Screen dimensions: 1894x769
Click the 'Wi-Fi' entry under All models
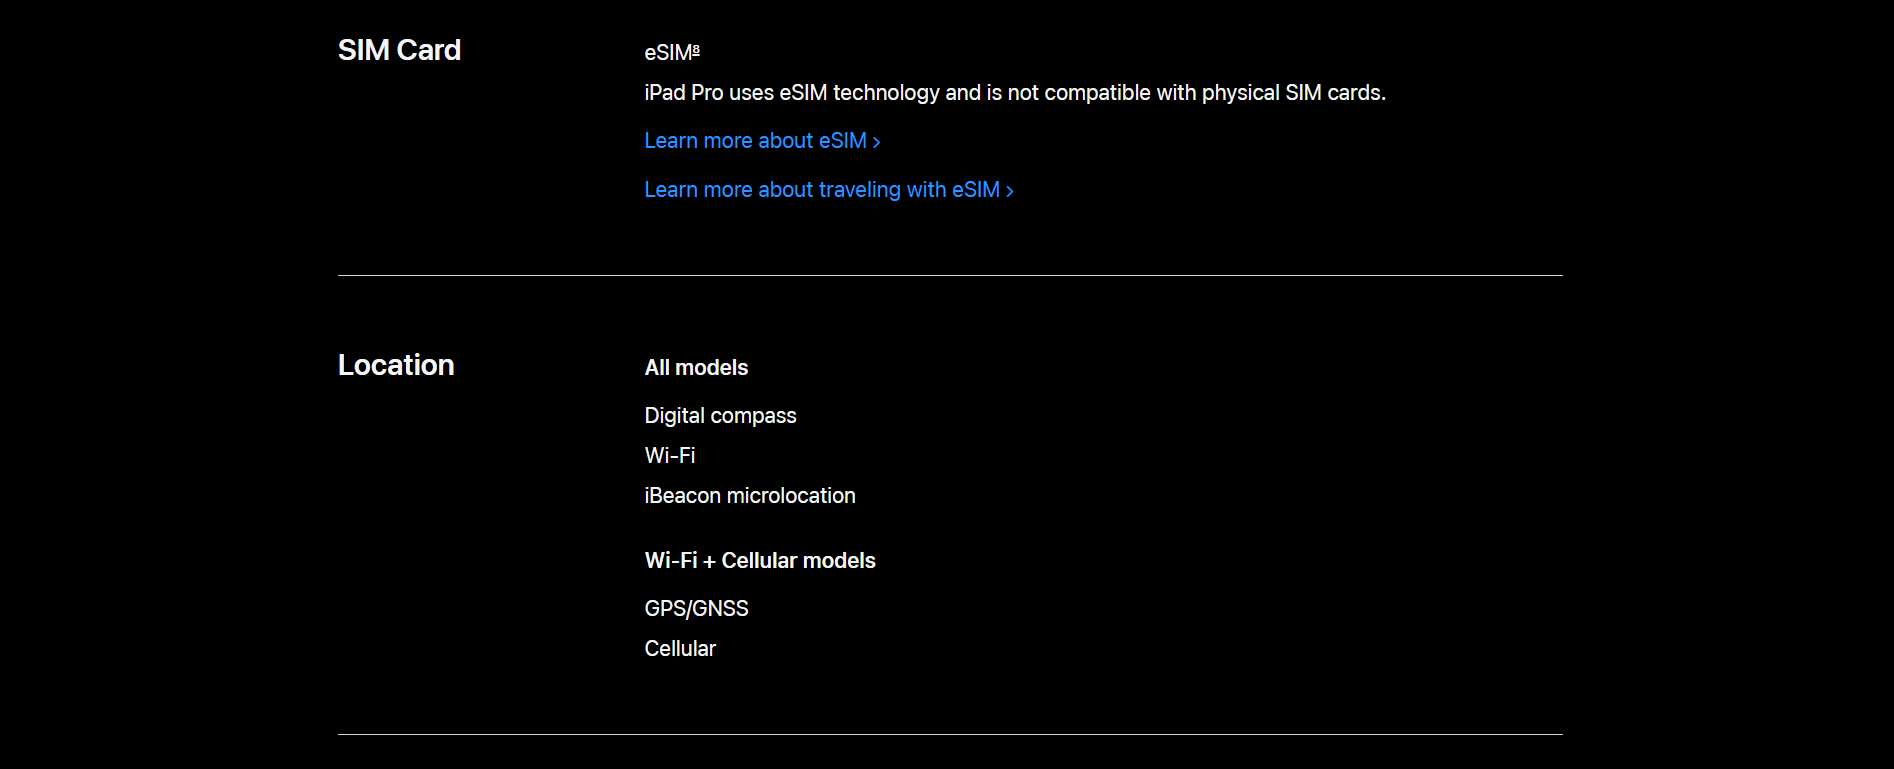point(669,456)
